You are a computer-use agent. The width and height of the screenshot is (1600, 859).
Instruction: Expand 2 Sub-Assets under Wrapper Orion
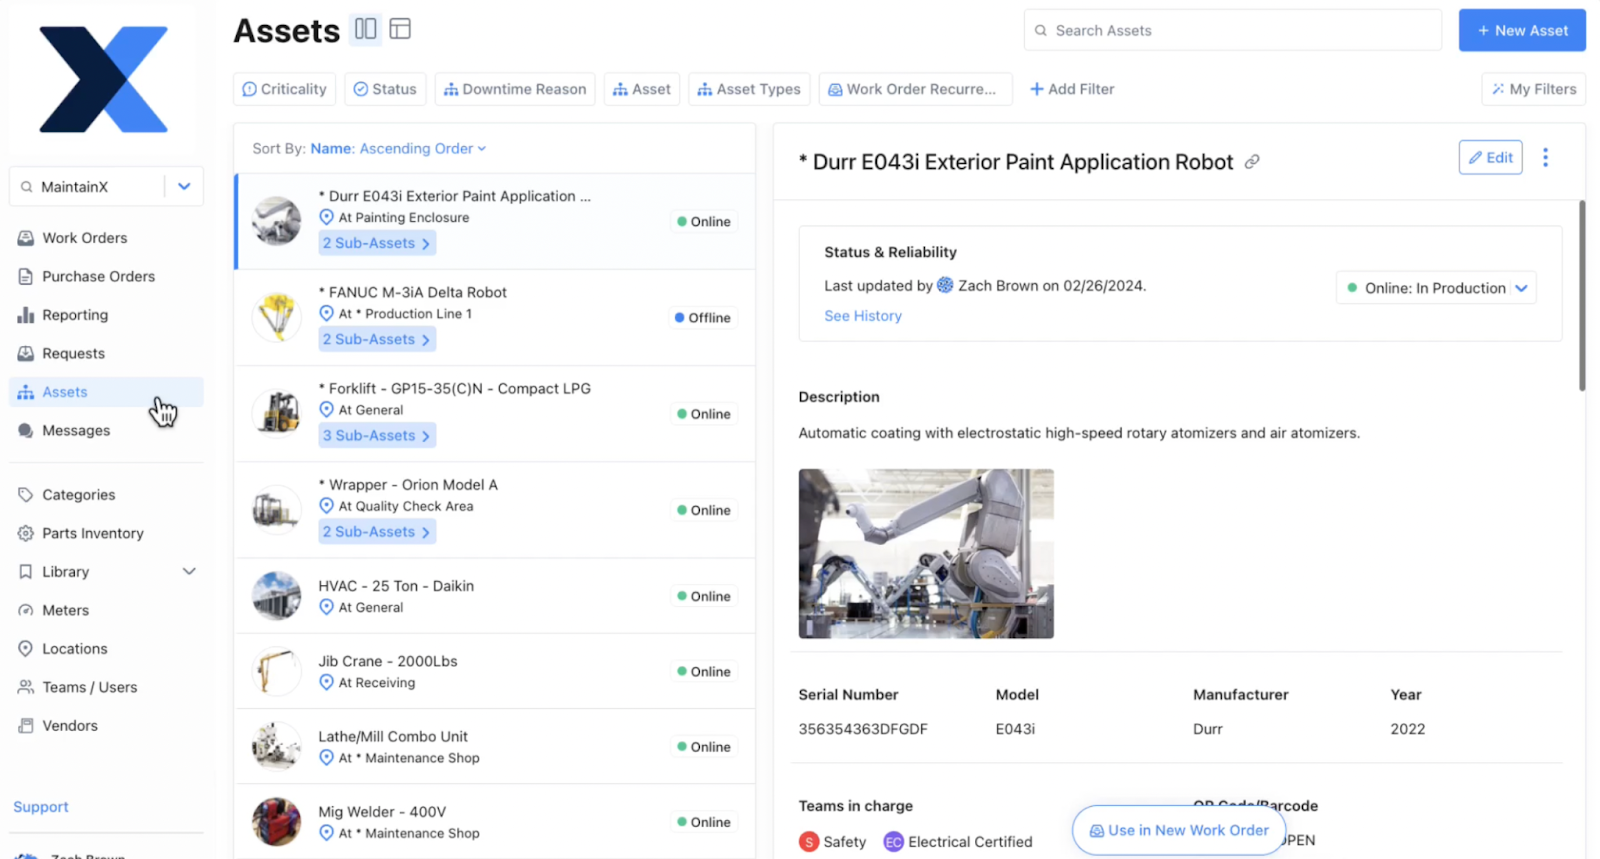pos(376,531)
